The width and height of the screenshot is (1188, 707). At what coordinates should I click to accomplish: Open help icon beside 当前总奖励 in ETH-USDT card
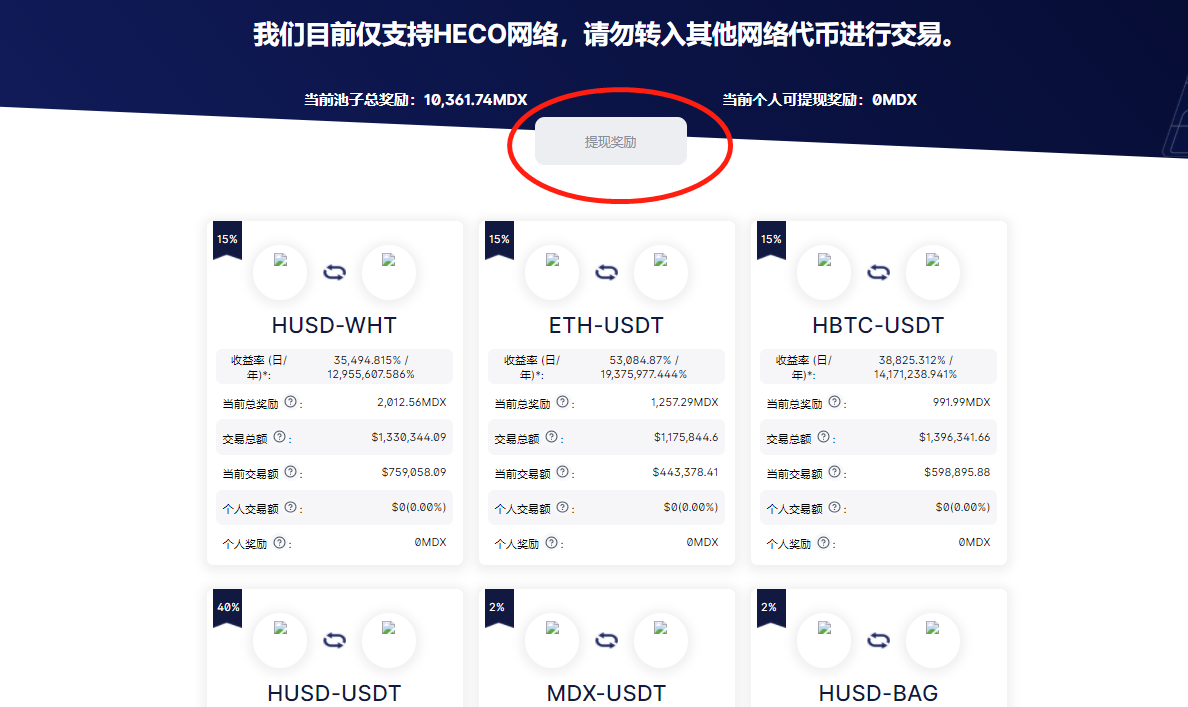562,402
